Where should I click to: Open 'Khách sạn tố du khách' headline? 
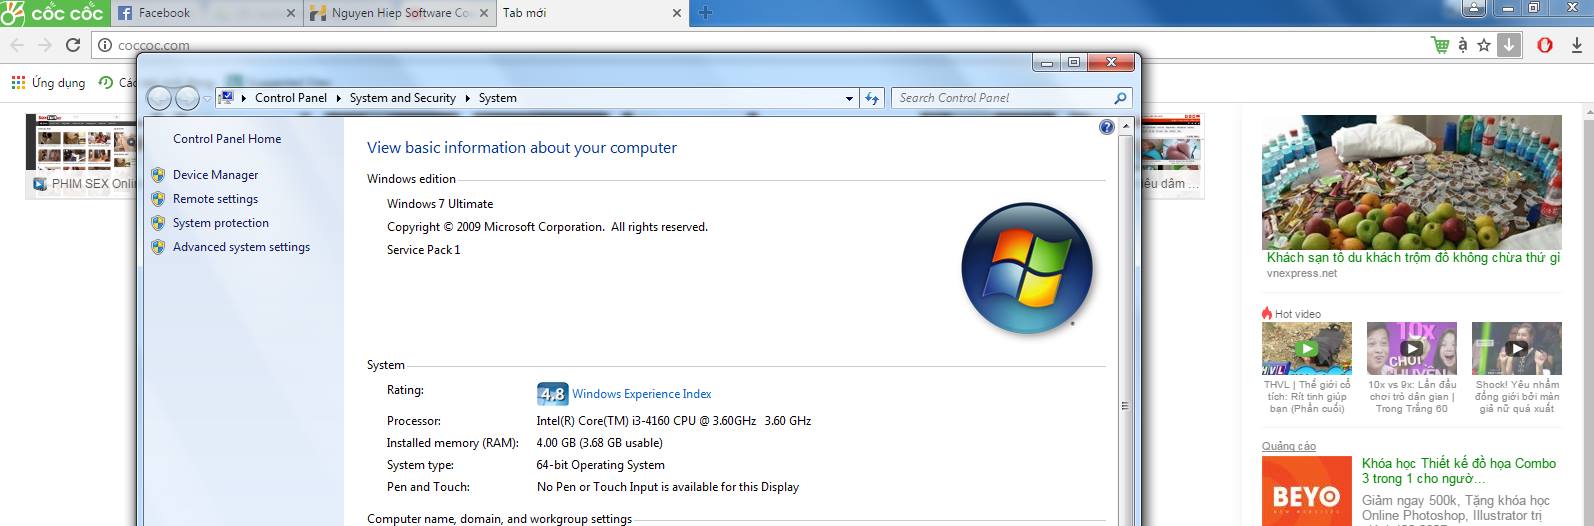point(1413,258)
